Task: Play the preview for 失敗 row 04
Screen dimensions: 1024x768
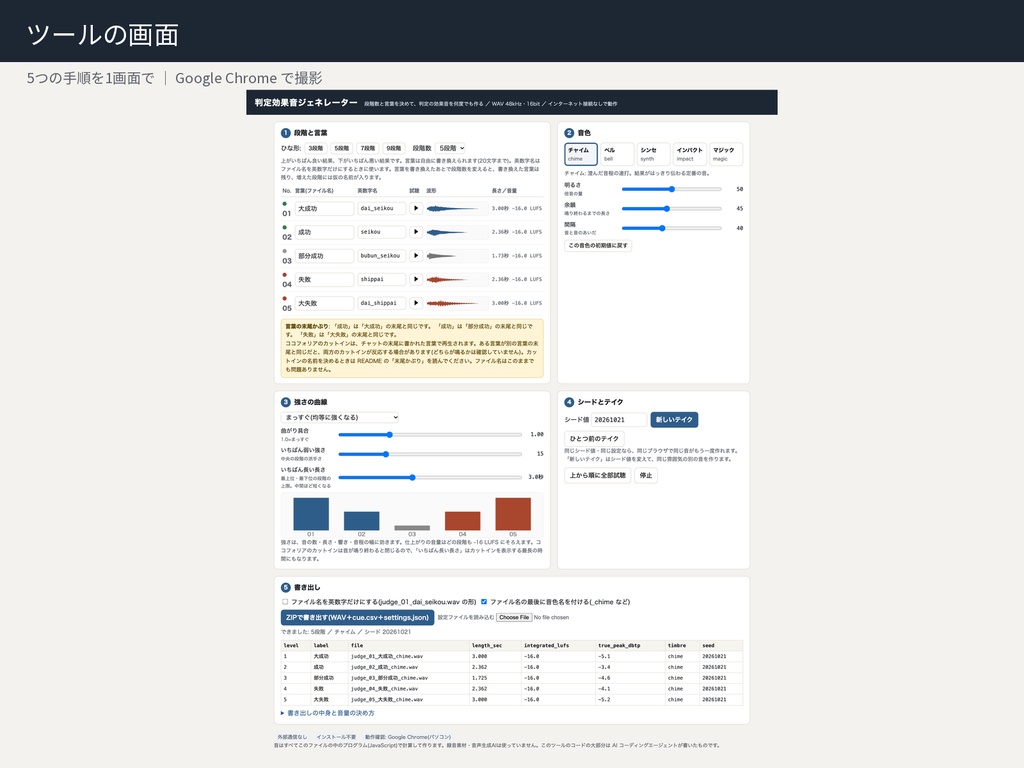Action: pos(415,279)
